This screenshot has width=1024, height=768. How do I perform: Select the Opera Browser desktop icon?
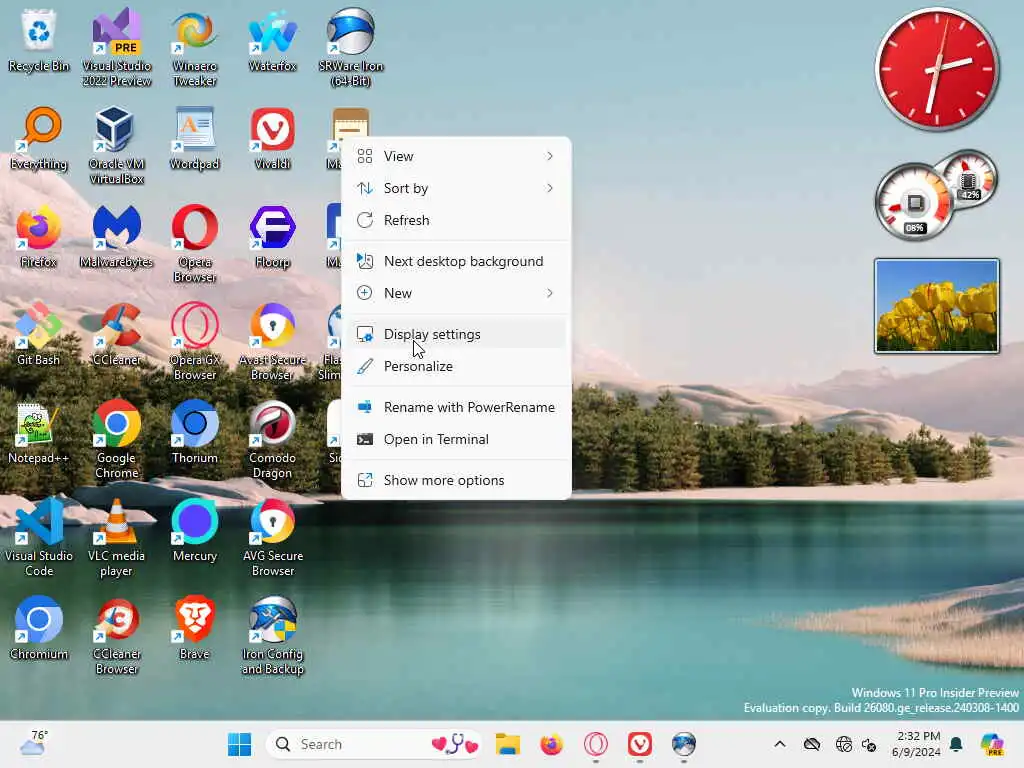point(195,244)
